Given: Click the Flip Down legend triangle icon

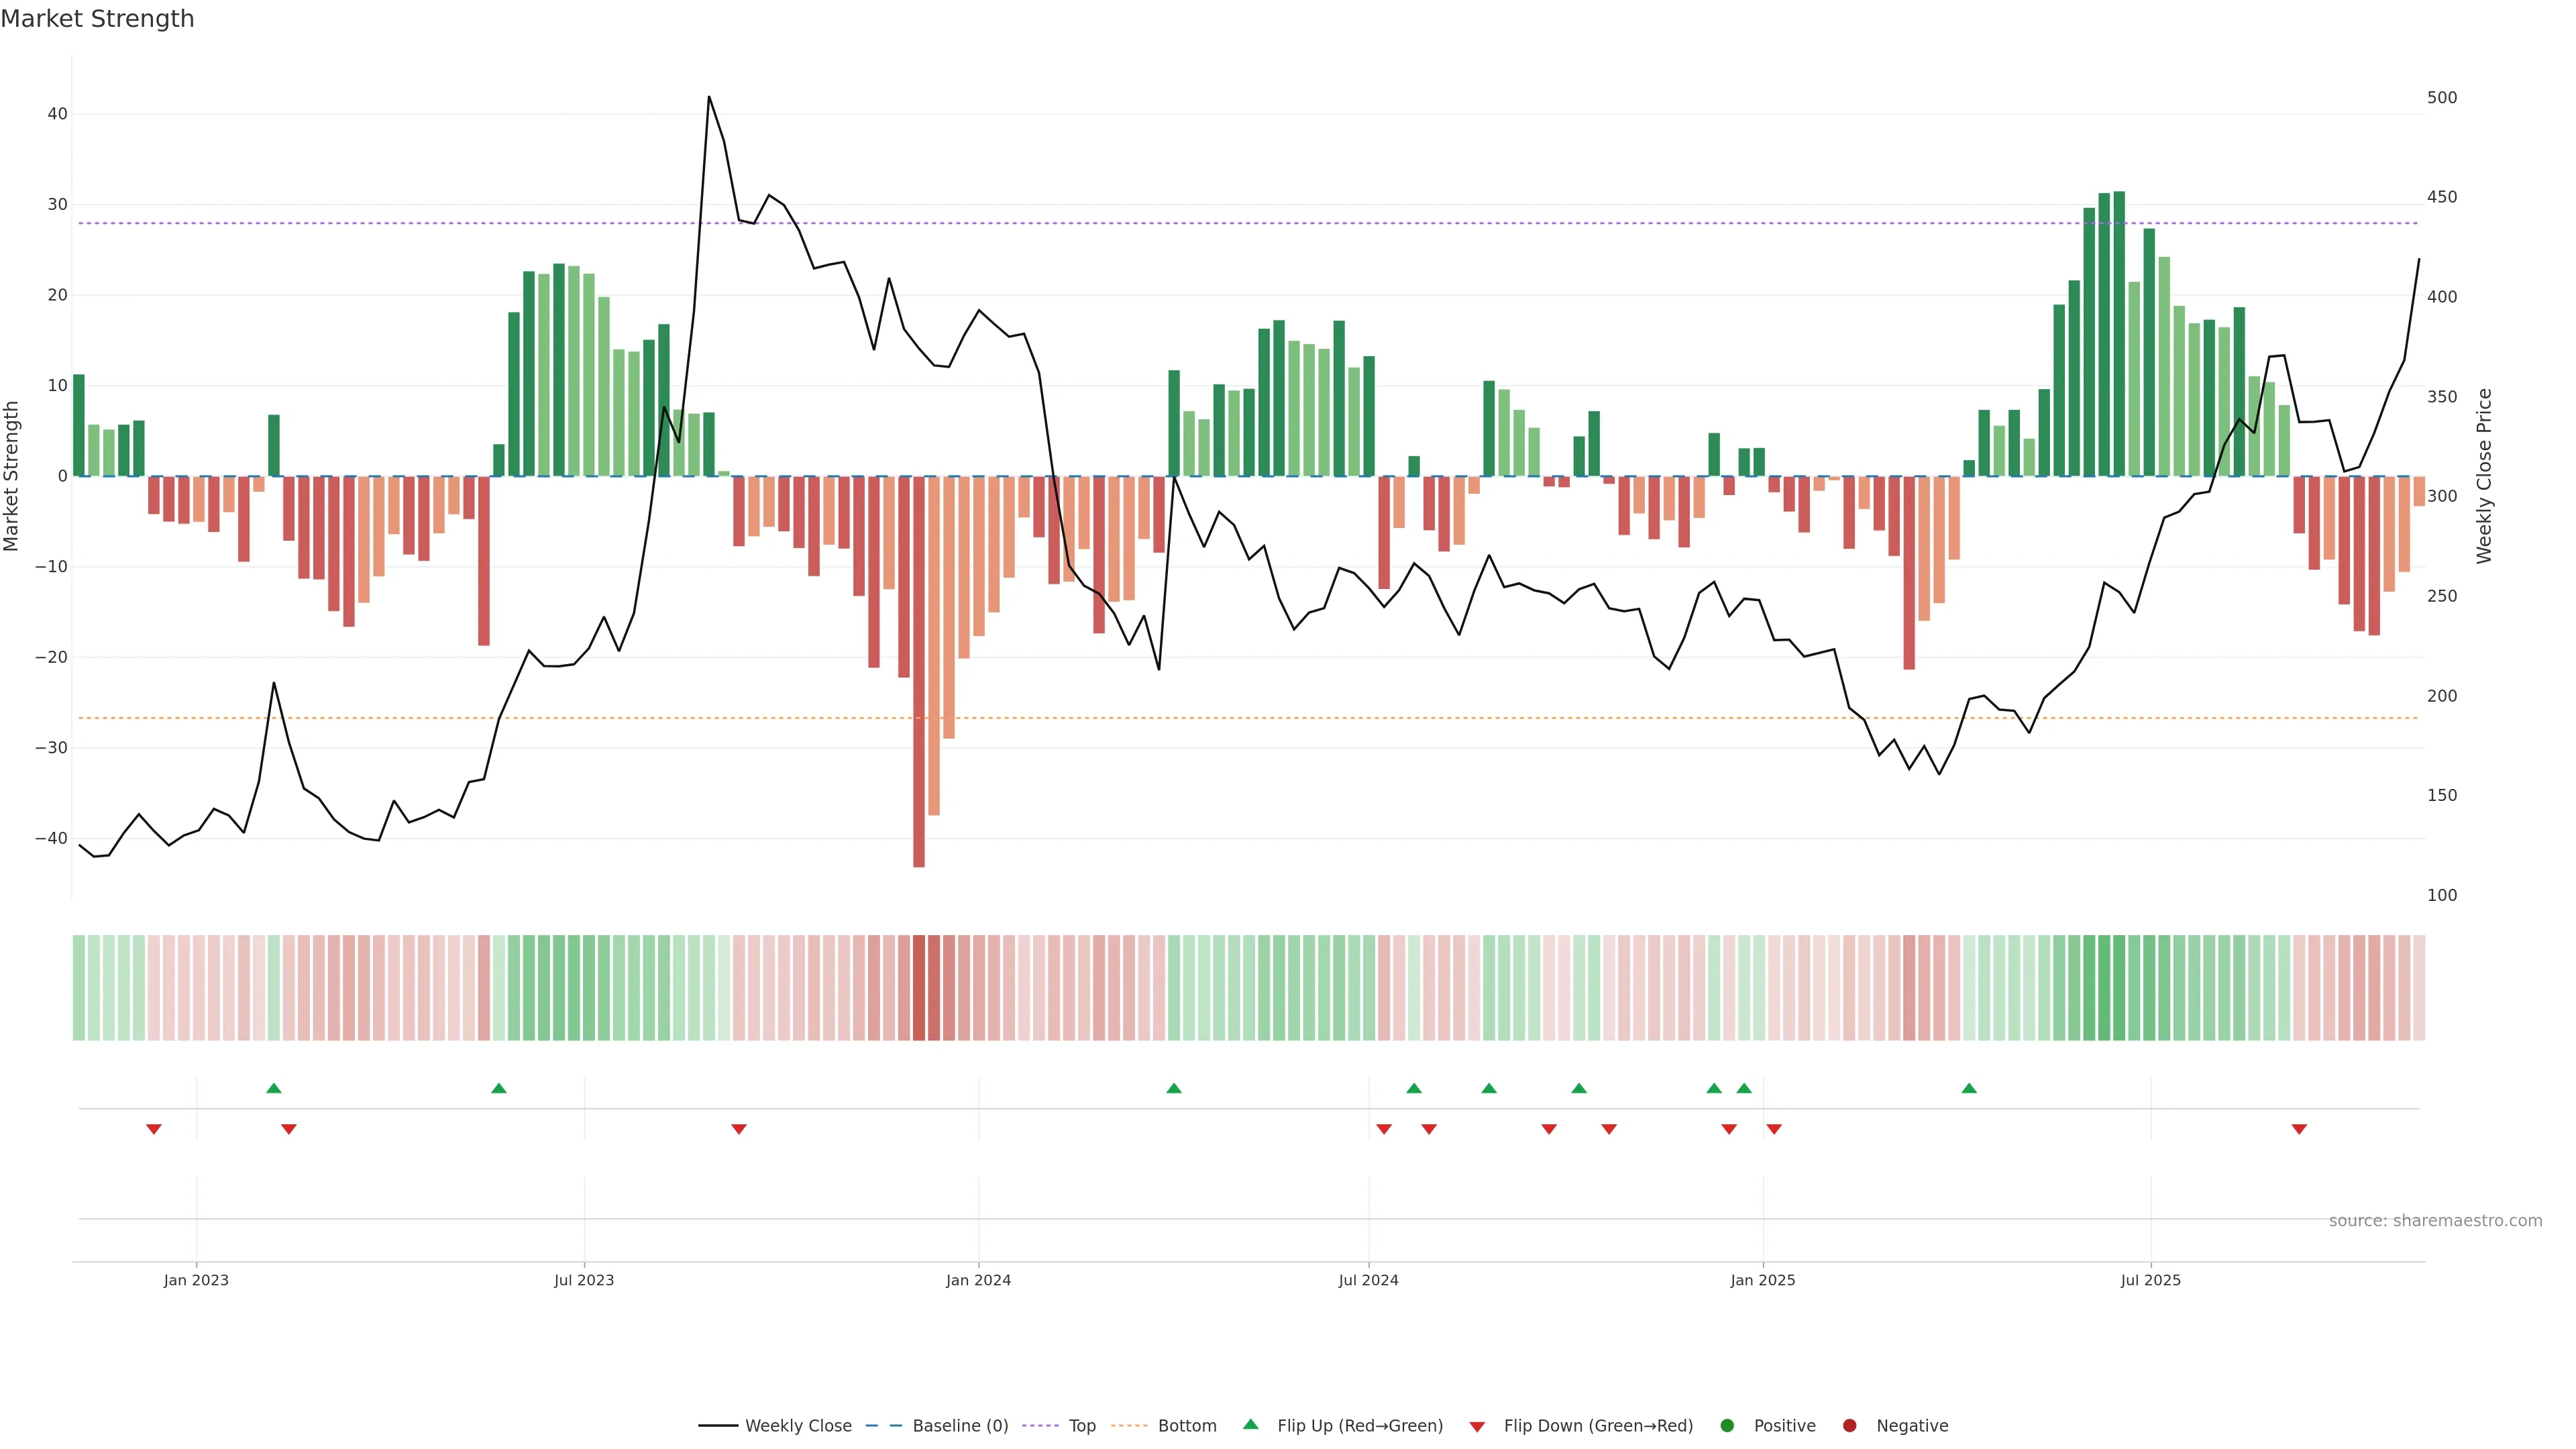Looking at the screenshot, I should click(x=1477, y=1427).
